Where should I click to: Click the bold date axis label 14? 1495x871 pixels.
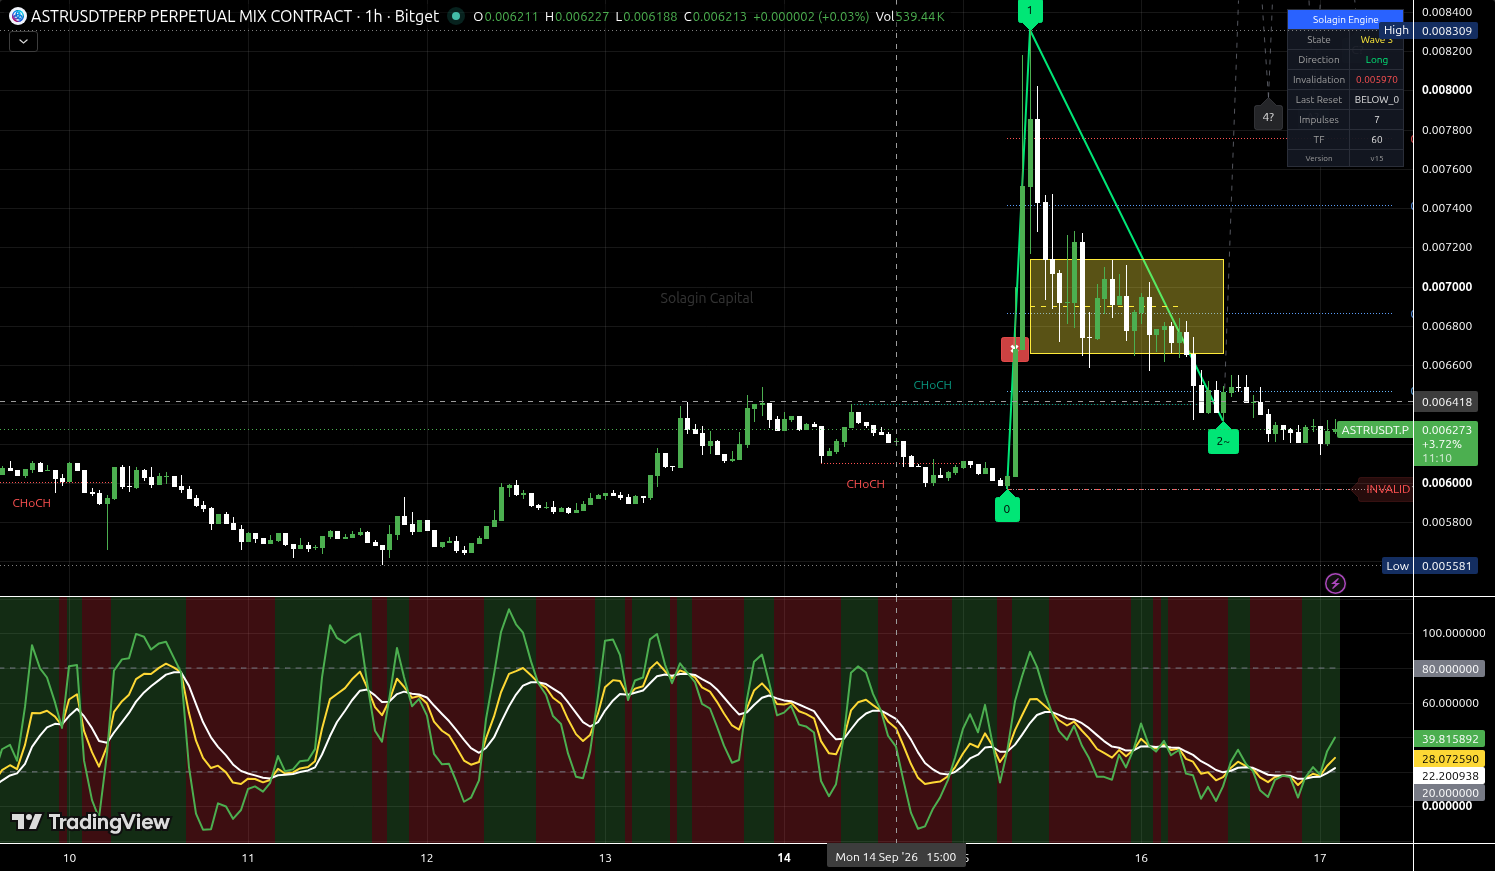point(784,858)
